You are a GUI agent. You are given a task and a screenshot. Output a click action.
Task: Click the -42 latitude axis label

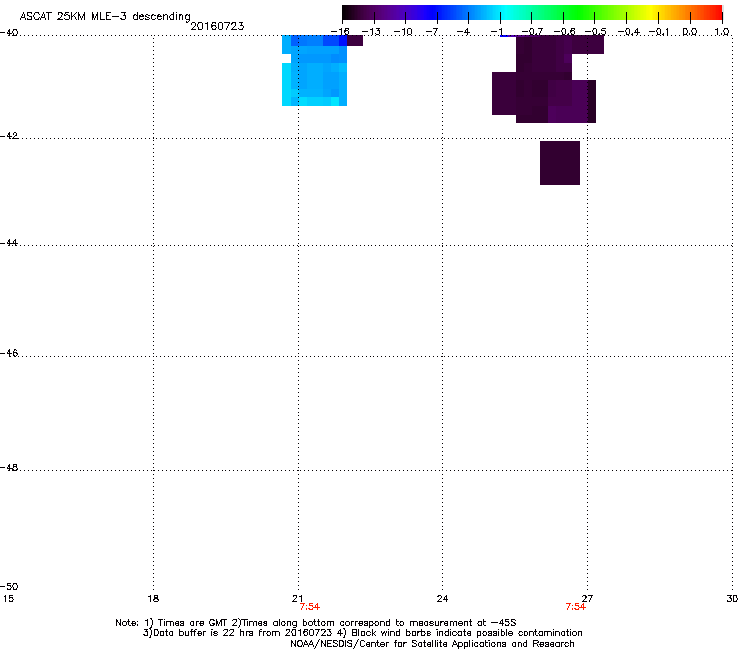(x=9, y=136)
